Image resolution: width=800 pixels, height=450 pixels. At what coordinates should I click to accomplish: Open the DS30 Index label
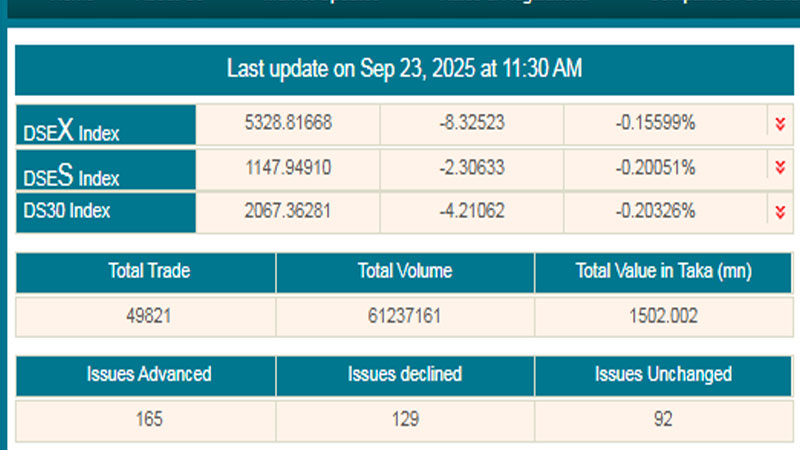(x=67, y=211)
